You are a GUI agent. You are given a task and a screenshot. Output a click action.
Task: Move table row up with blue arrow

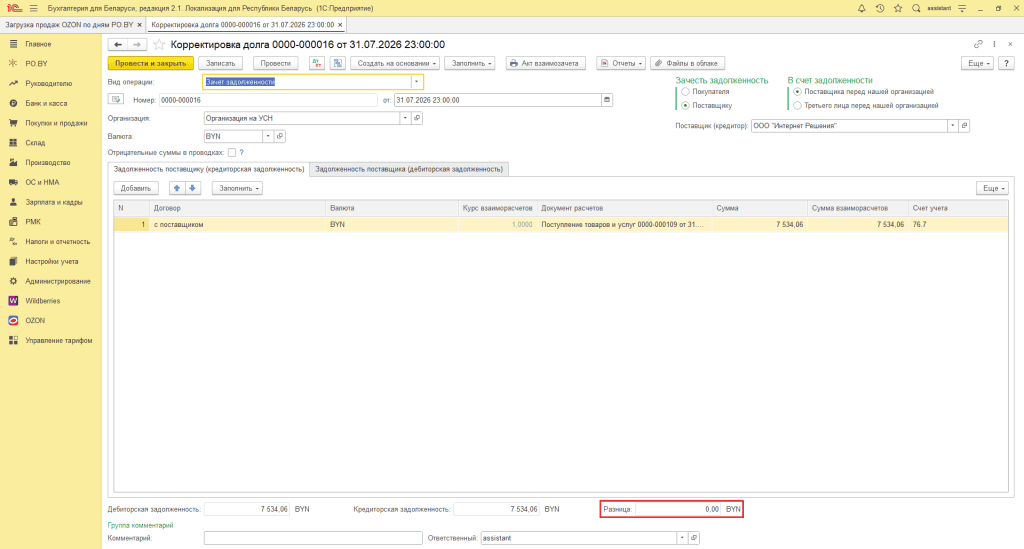tap(176, 188)
